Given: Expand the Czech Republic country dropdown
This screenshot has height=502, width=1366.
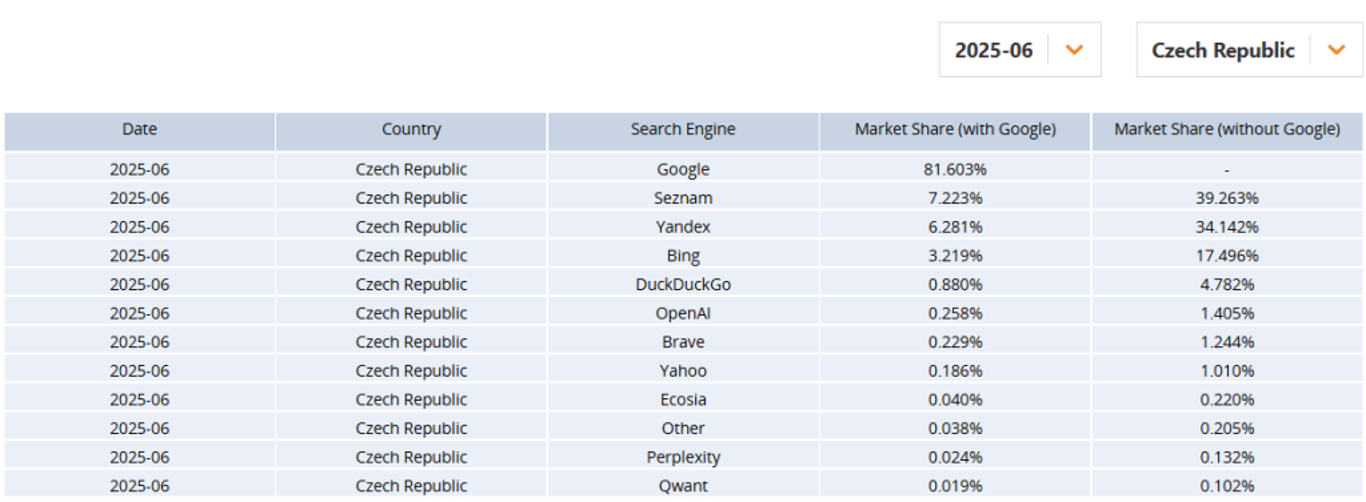Looking at the screenshot, I should click(x=1249, y=50).
